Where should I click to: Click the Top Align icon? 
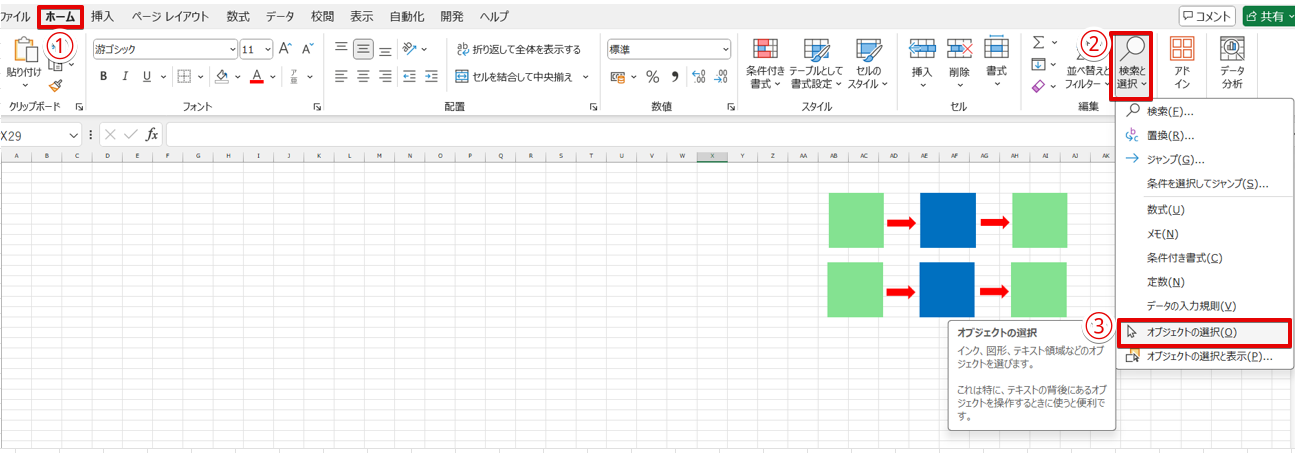tap(341, 48)
